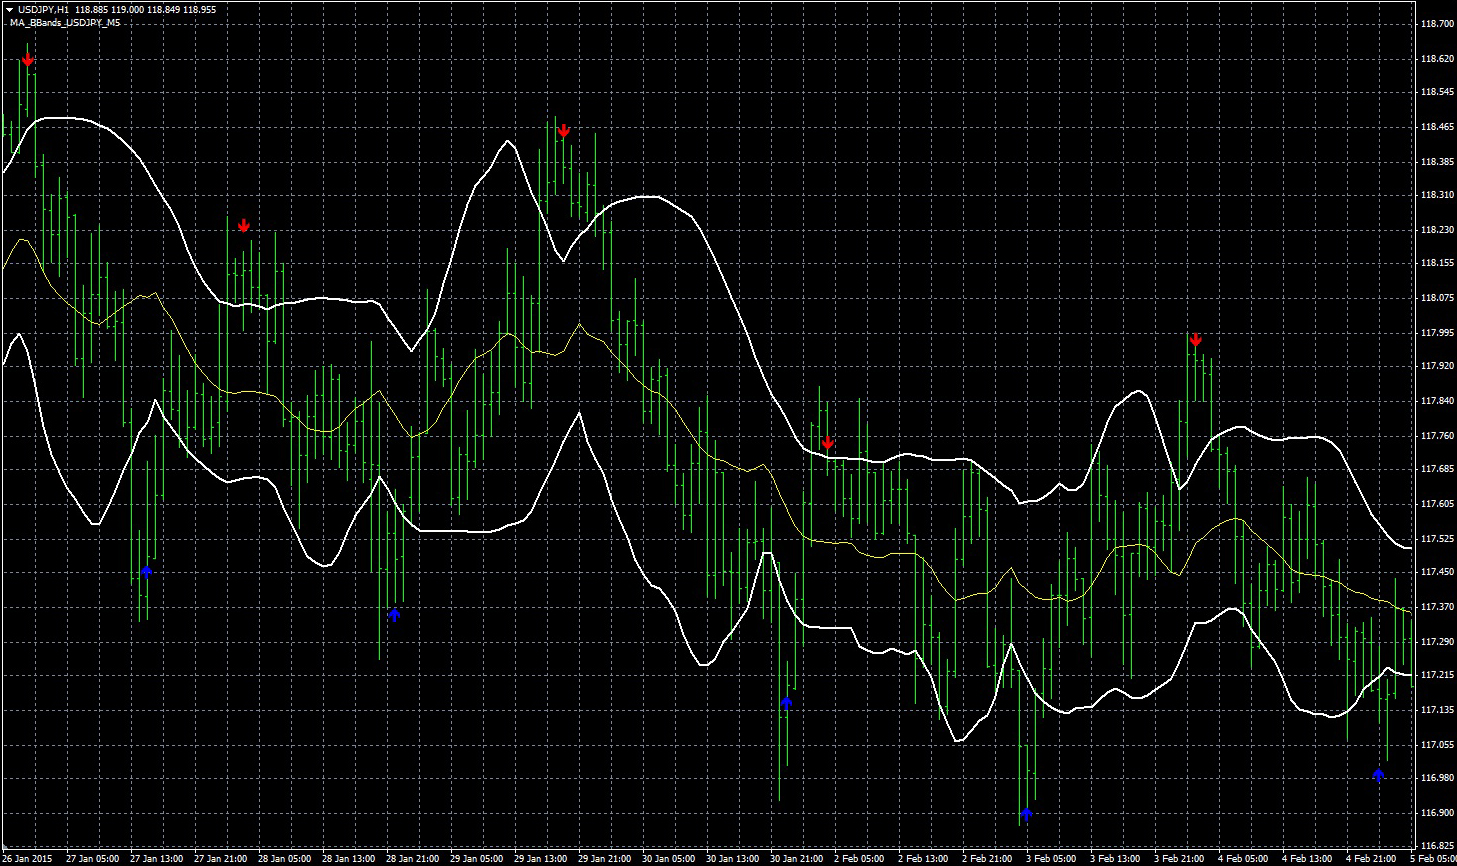Select the blue buy arrow near 116.980
Screen dimensions: 1457x866
pyautogui.click(x=1378, y=774)
